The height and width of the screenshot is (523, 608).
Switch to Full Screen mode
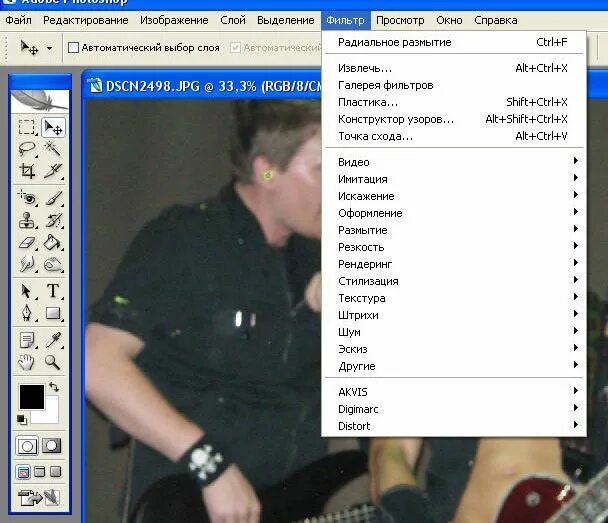click(55, 472)
